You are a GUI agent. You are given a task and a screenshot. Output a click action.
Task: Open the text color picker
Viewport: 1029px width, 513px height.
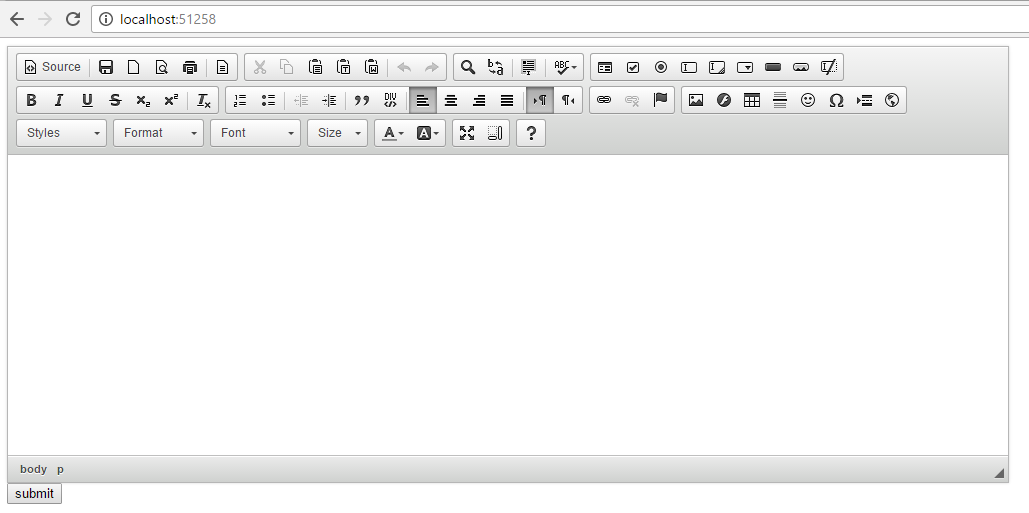point(393,133)
